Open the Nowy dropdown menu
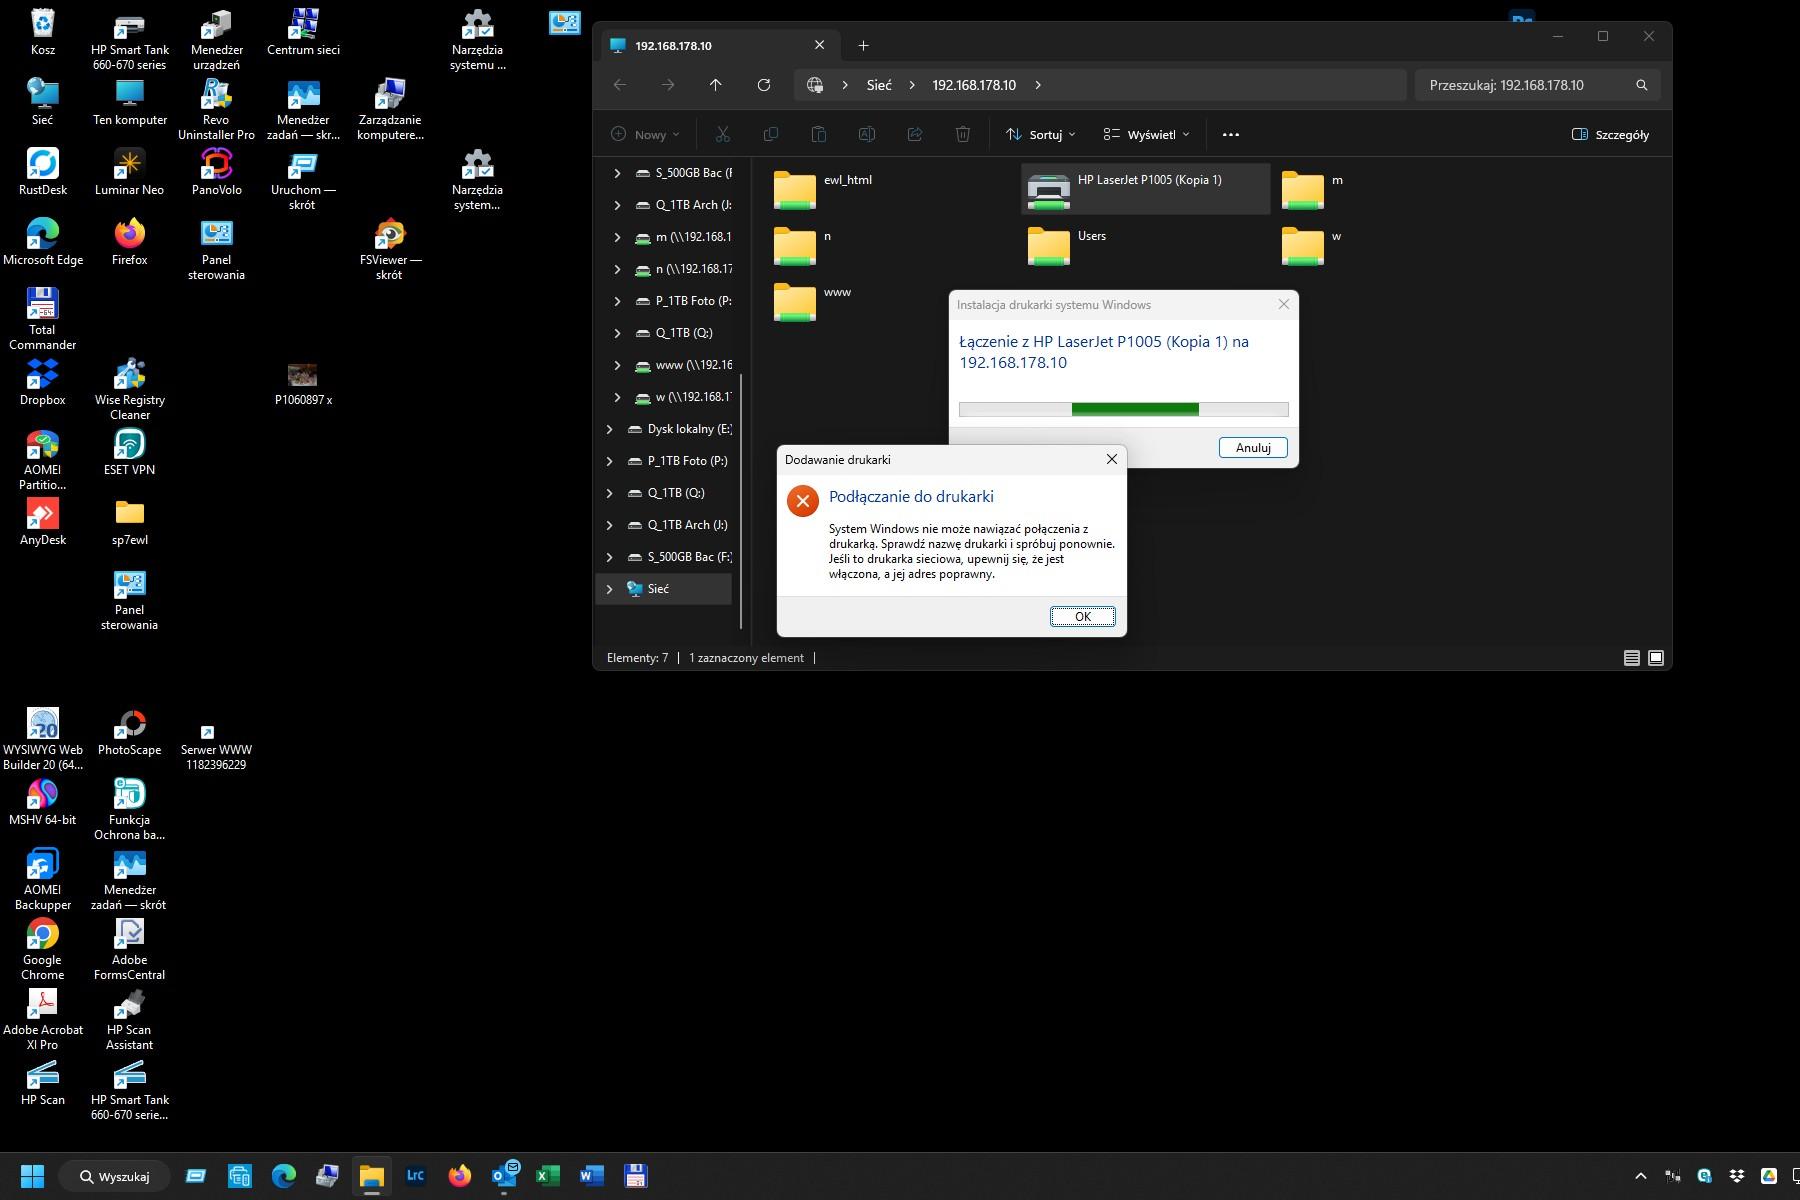Image resolution: width=1800 pixels, height=1200 pixels. click(x=645, y=134)
